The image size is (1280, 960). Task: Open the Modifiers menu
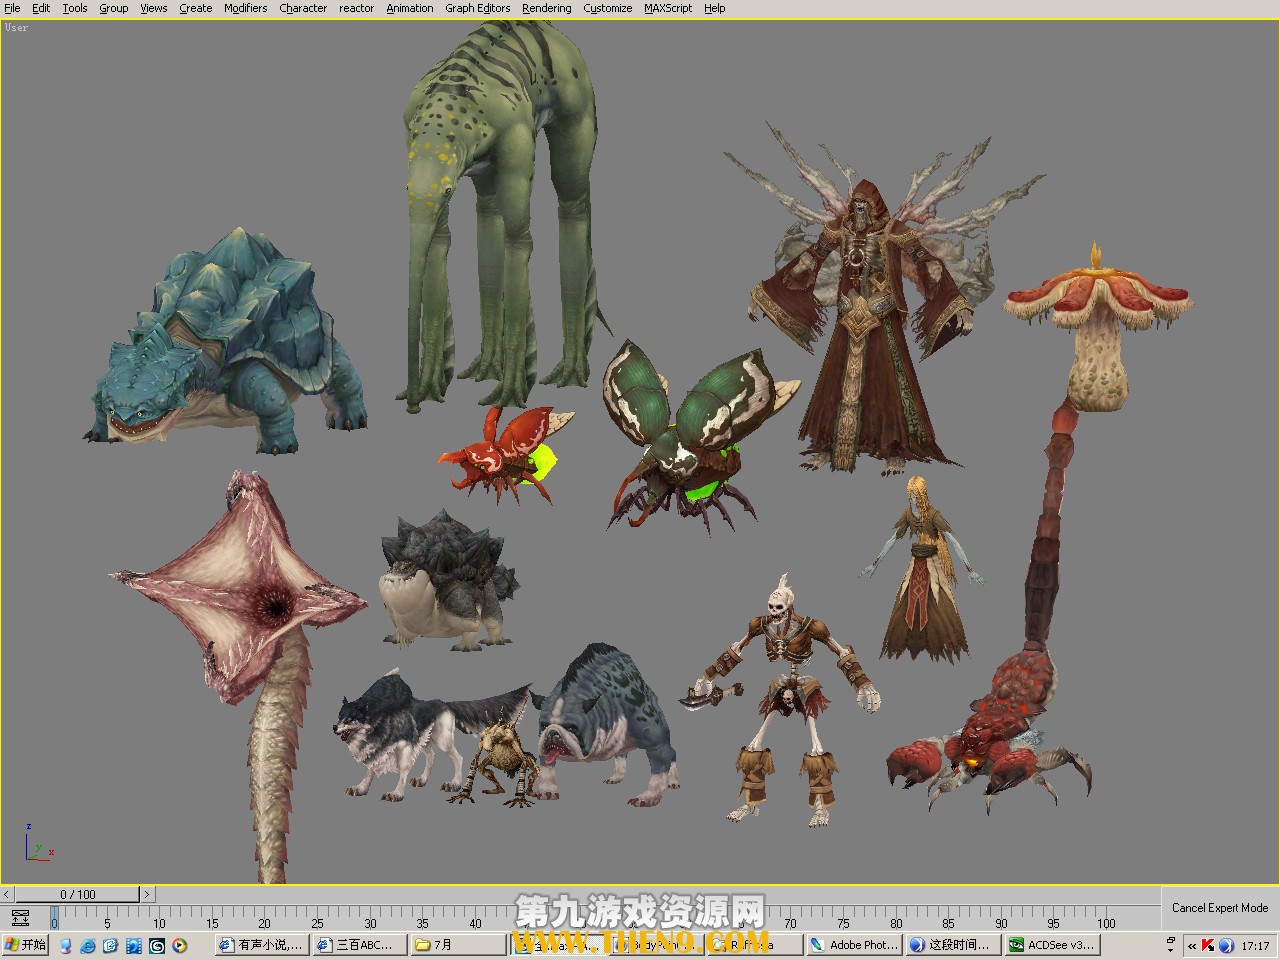245,8
